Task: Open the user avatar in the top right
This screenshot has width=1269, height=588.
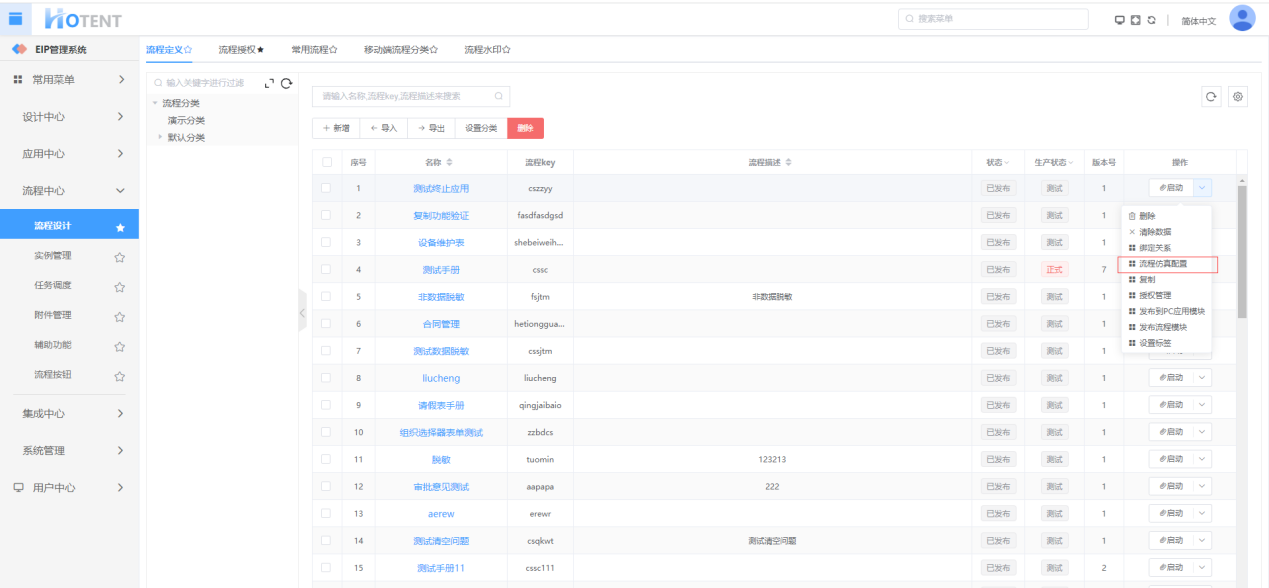Action: point(1241,19)
